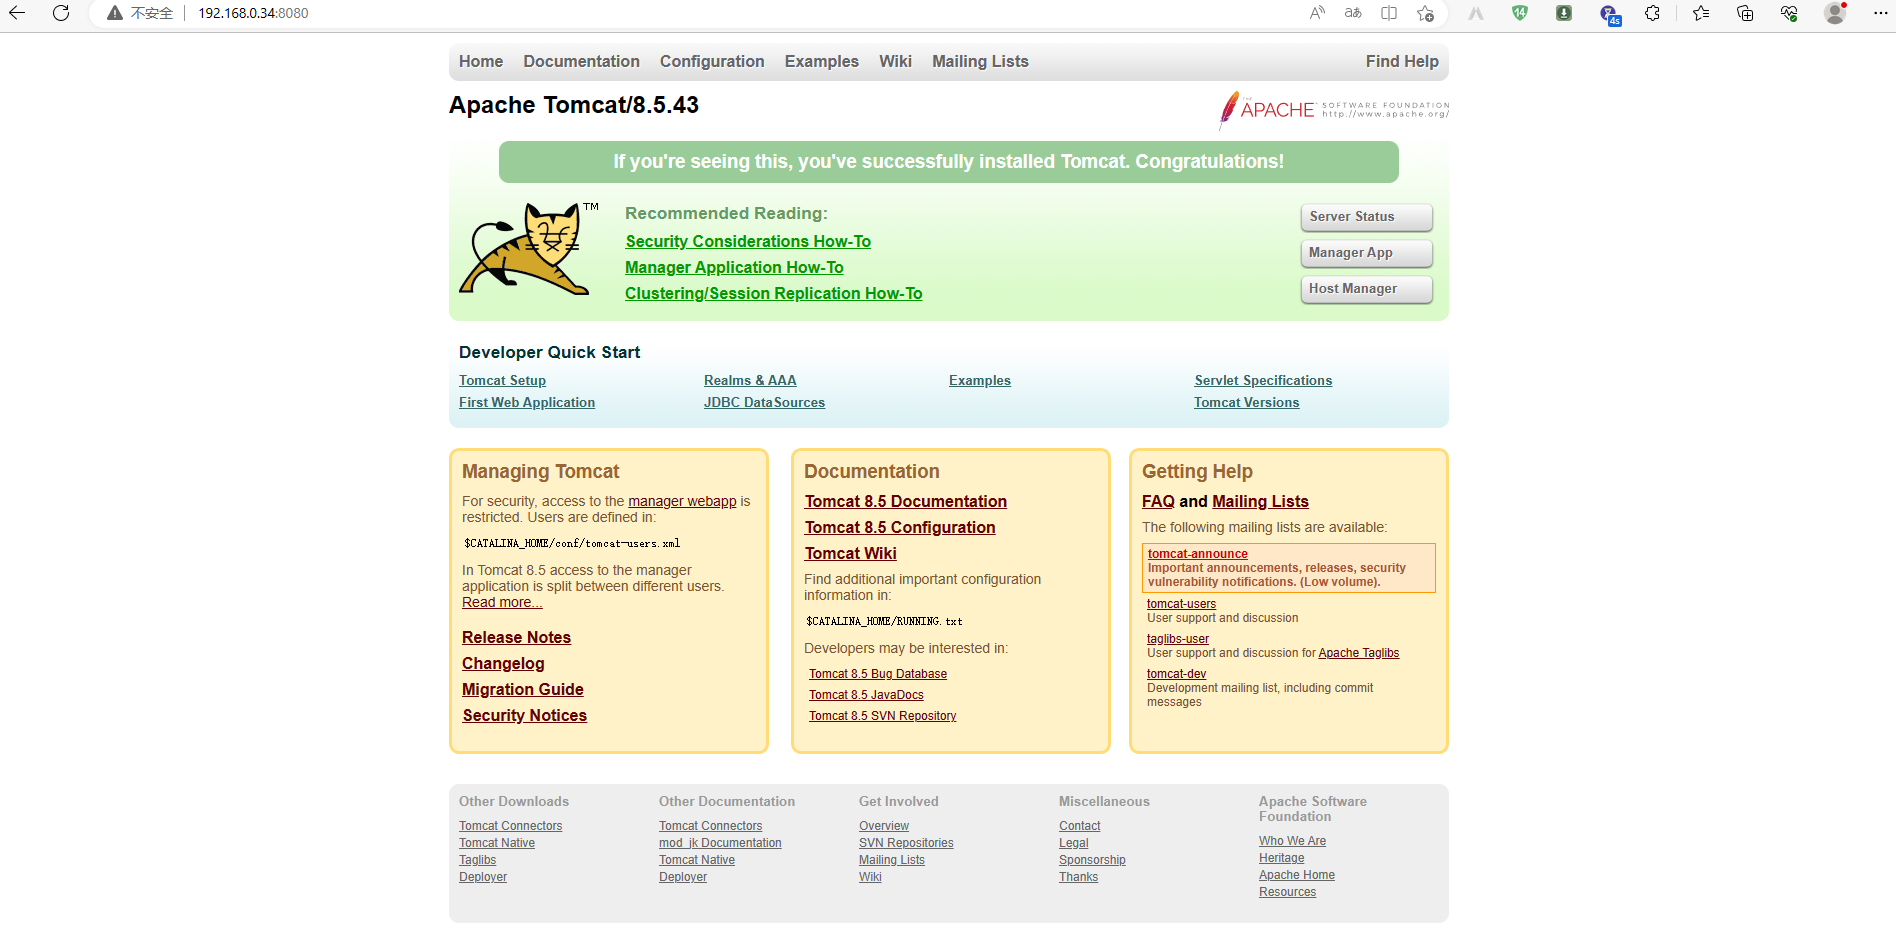Image resolution: width=1896 pixels, height=928 pixels.
Task: Click the user profile avatar
Action: (x=1834, y=13)
